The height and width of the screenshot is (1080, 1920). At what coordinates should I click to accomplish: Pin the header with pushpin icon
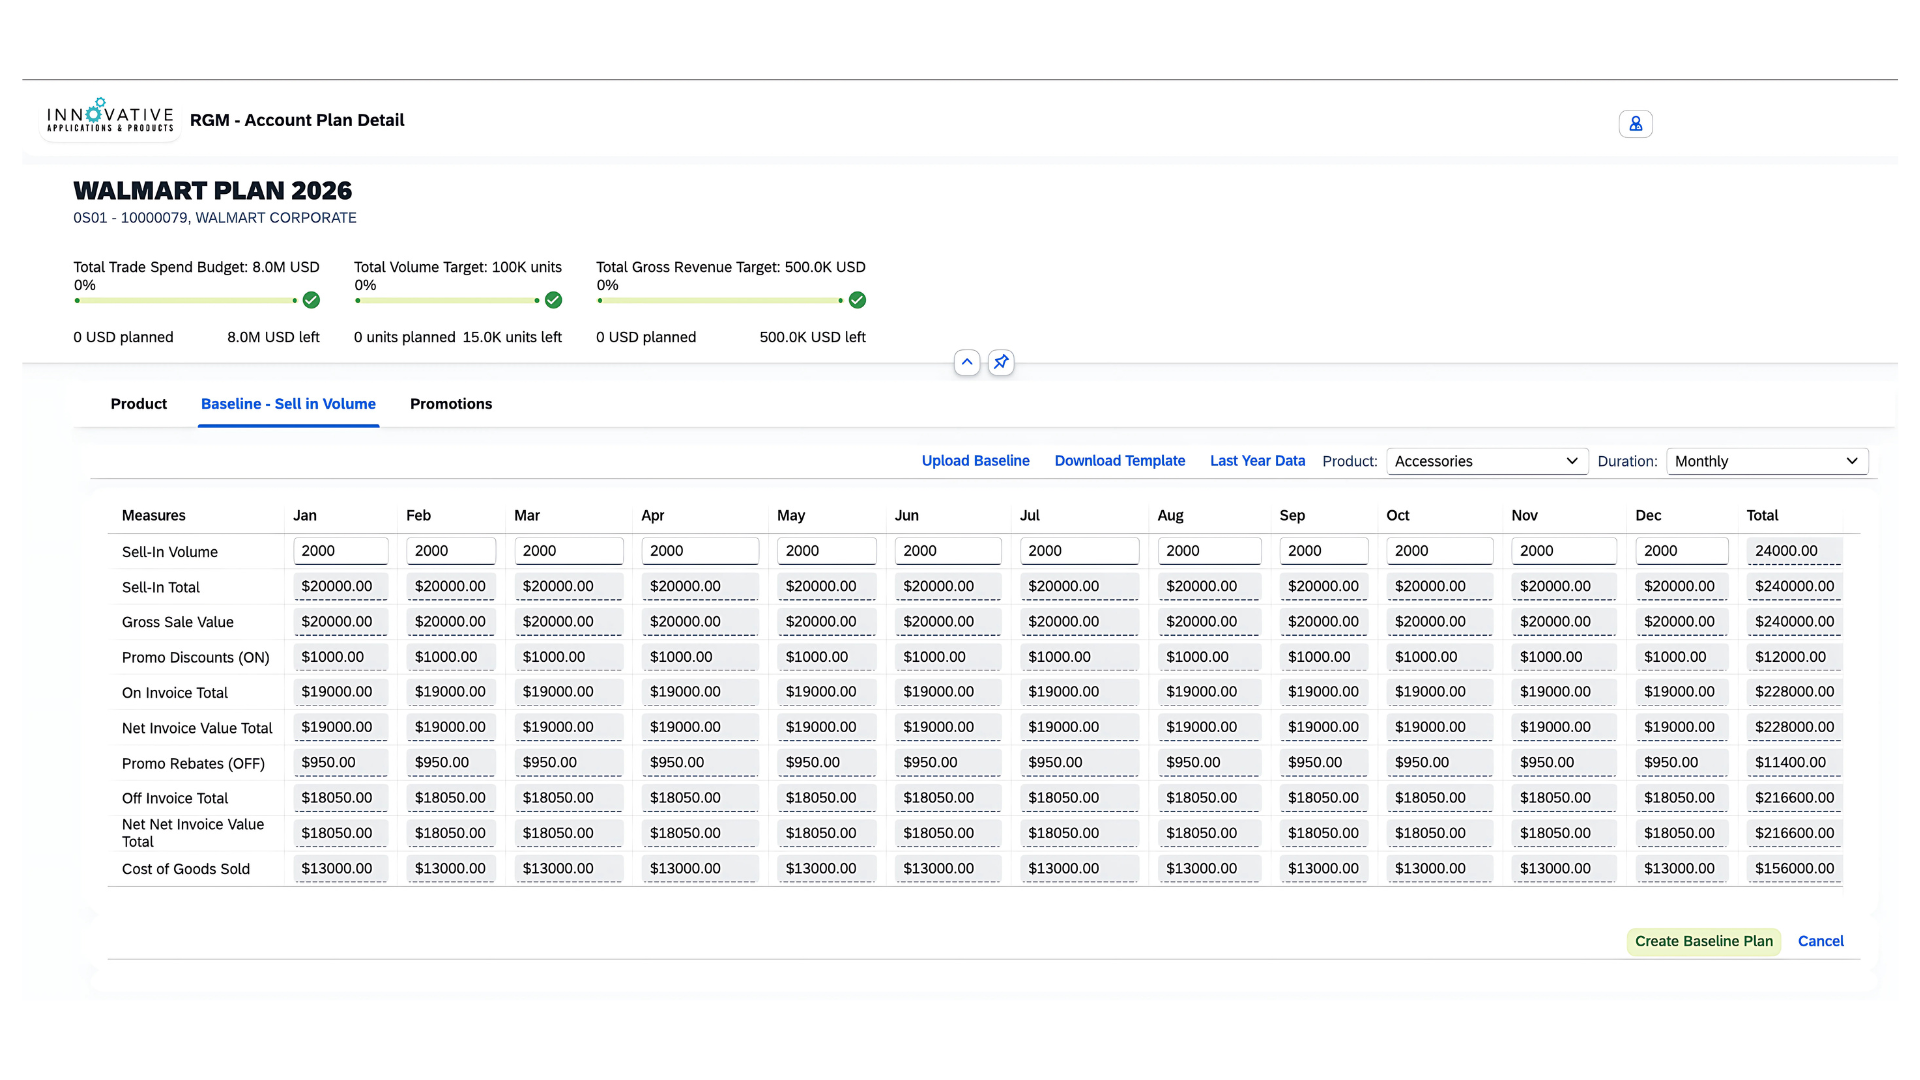click(1001, 362)
